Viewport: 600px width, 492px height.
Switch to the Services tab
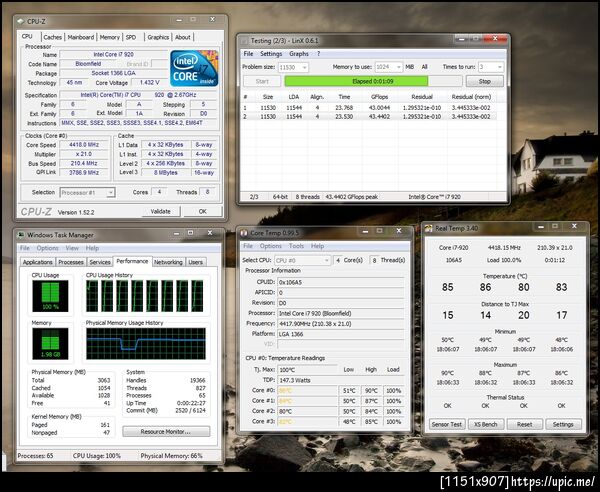100,262
